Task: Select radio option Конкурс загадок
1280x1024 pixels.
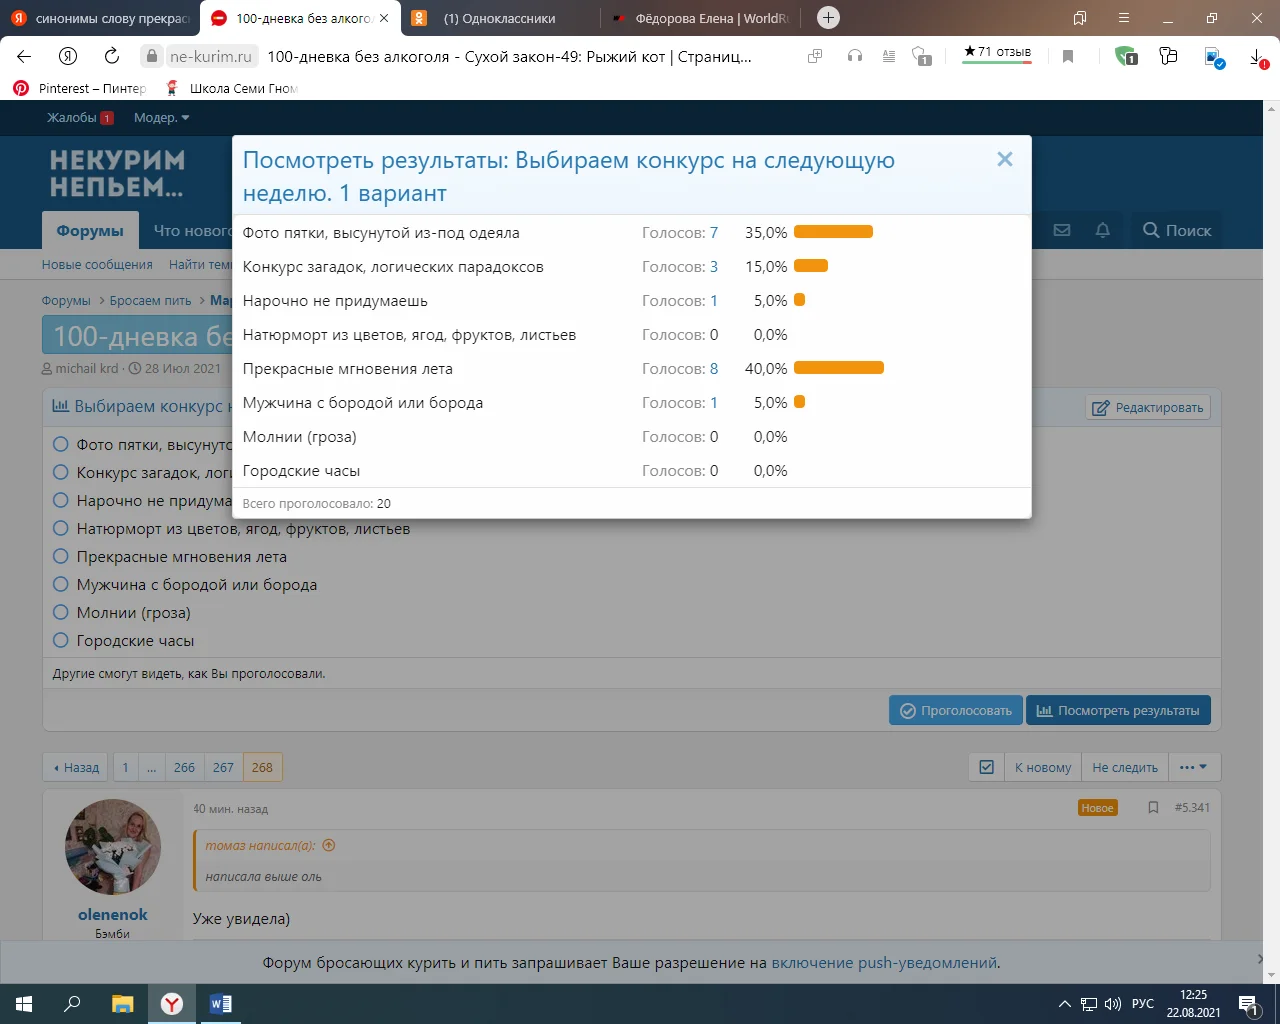Action: point(61,472)
